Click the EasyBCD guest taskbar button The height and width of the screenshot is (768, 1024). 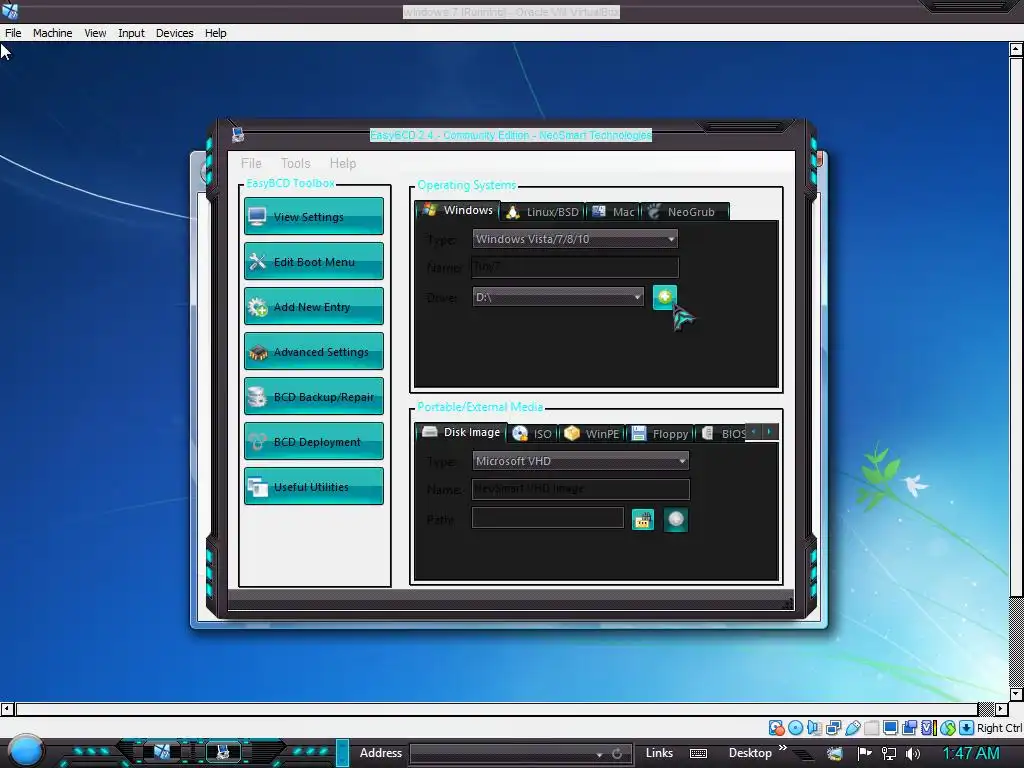223,752
